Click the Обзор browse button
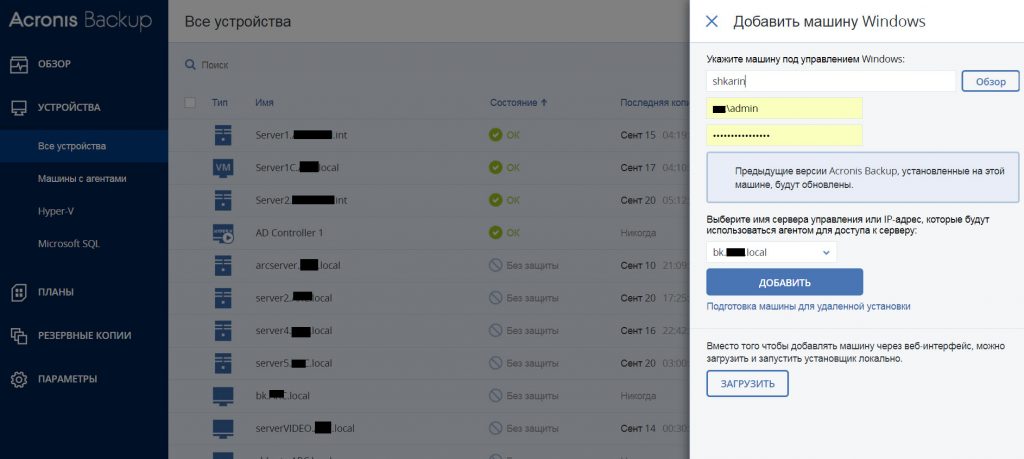The image size is (1024, 459). click(991, 82)
